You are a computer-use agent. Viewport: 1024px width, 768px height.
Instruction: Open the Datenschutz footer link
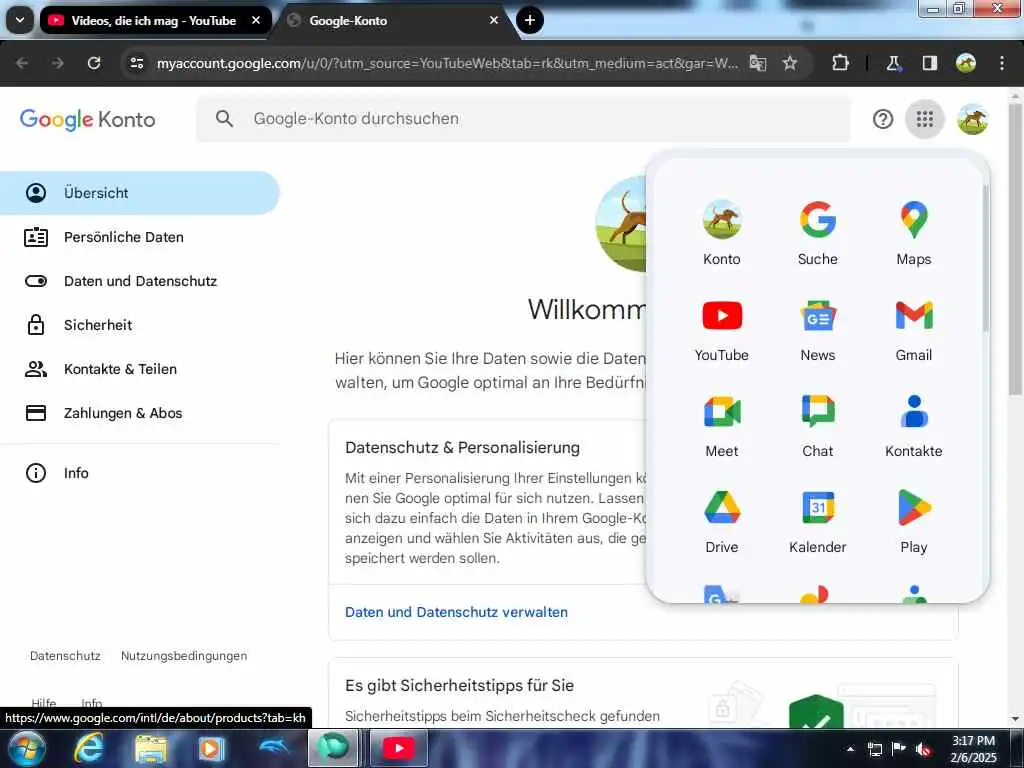pyautogui.click(x=65, y=656)
